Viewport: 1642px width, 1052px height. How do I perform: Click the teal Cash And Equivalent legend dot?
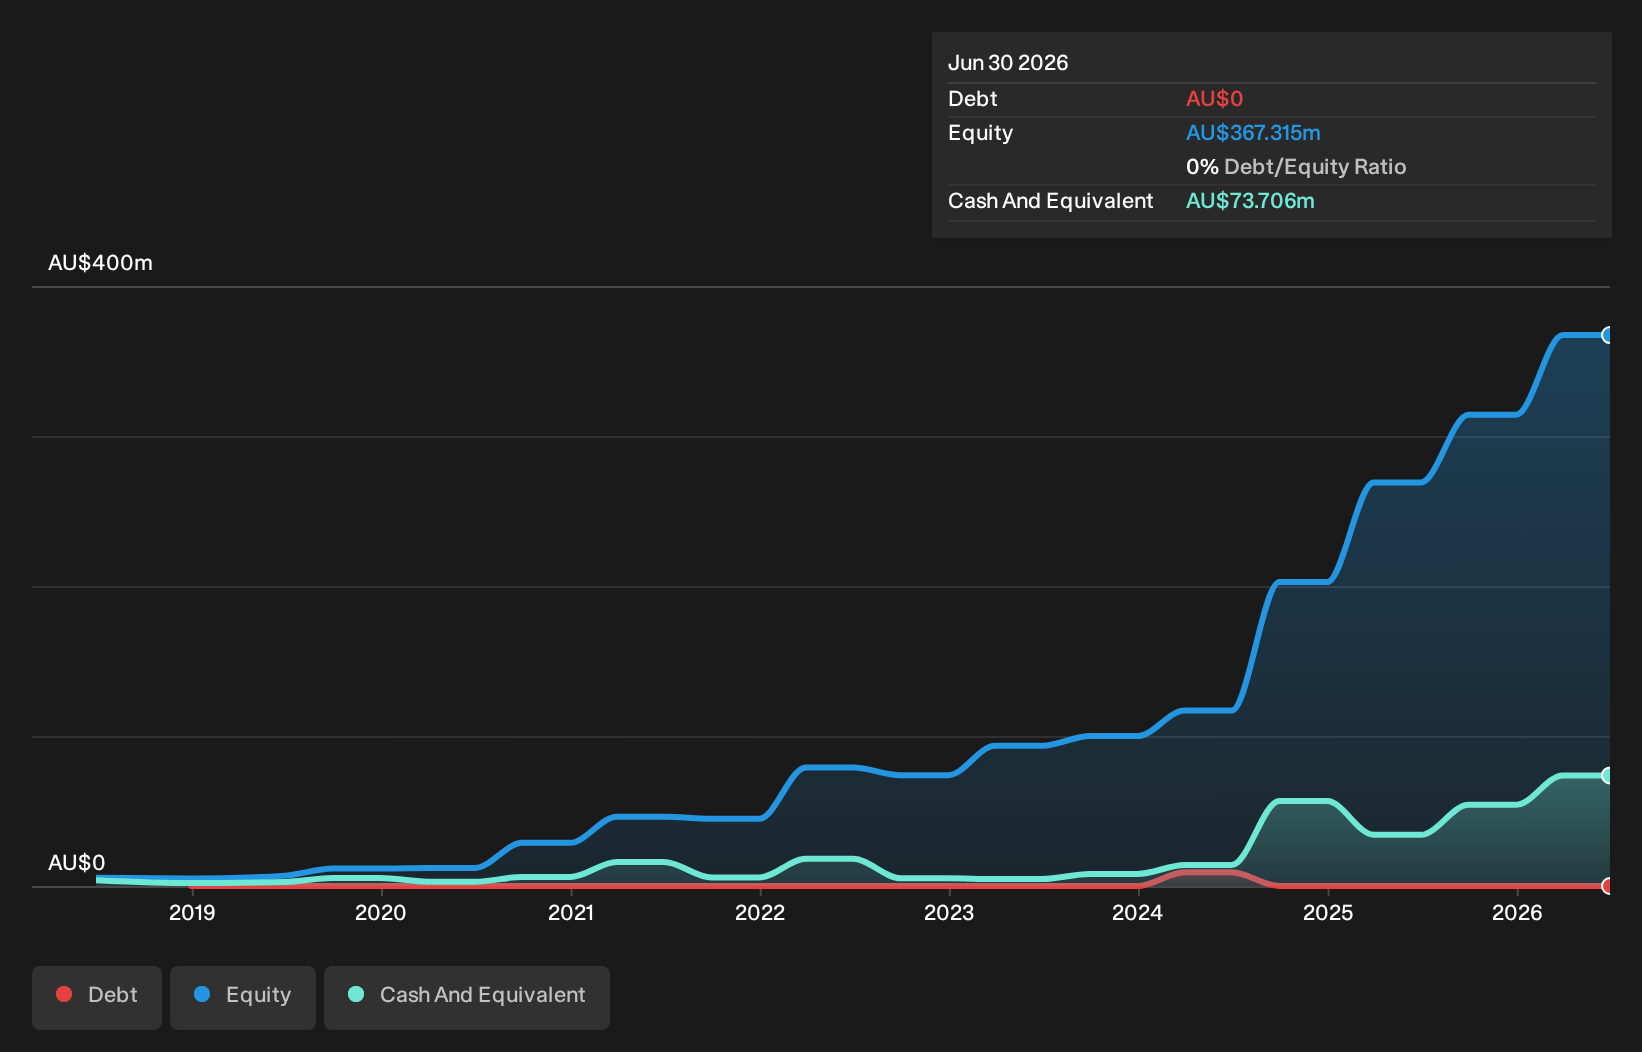pos(356,994)
